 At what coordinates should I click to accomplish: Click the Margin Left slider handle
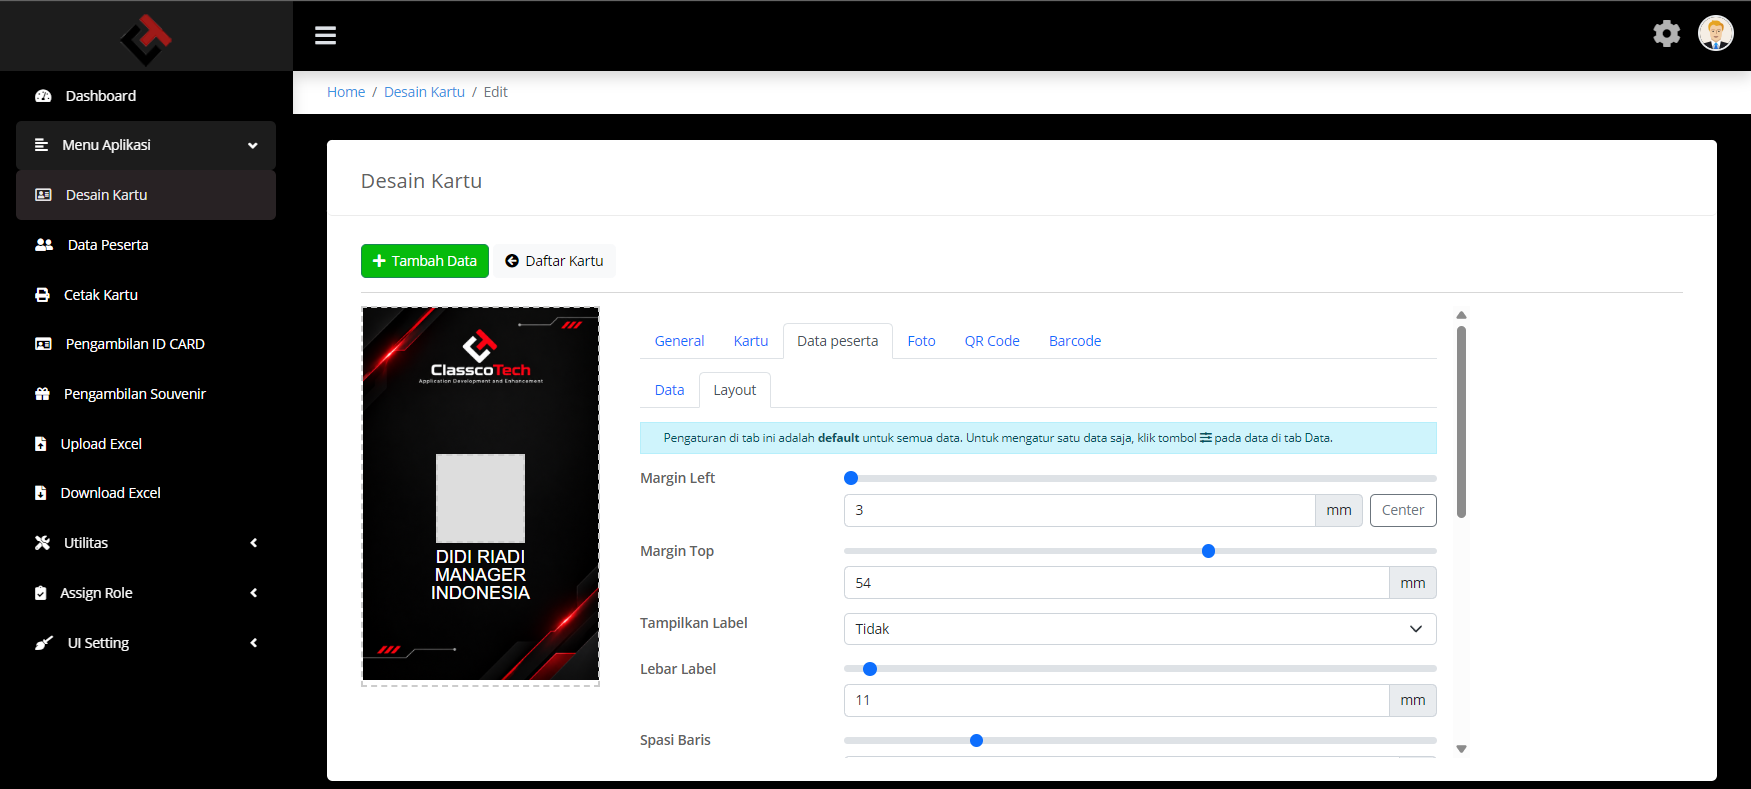click(851, 478)
